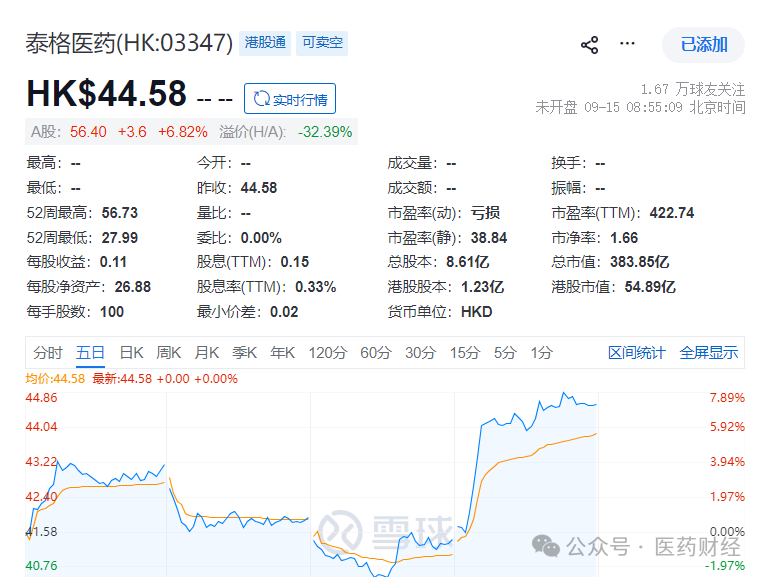Click the 港股股本 value 1.23亿
This screenshot has width=765, height=577.
483,287
